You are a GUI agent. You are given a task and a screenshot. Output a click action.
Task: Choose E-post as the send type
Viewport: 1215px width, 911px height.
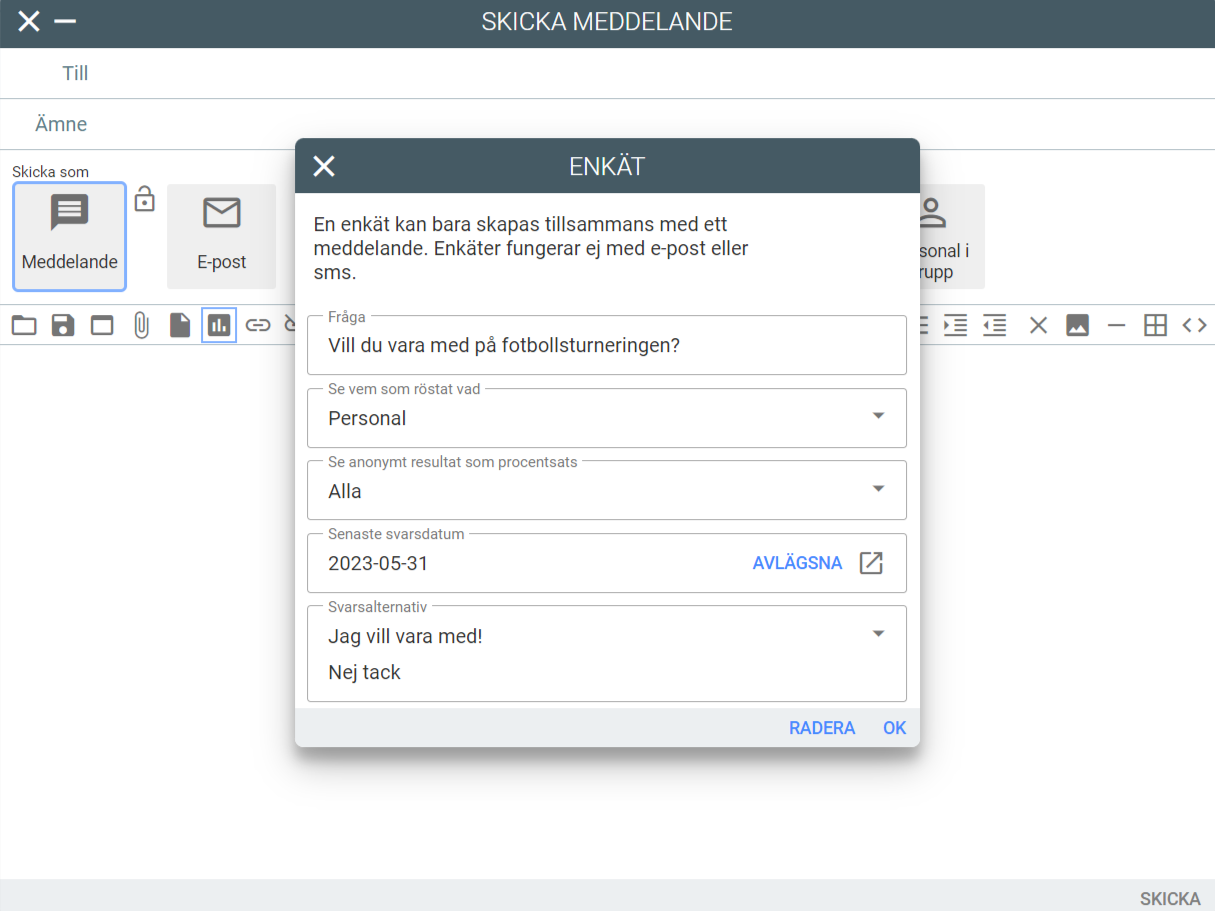(x=221, y=237)
